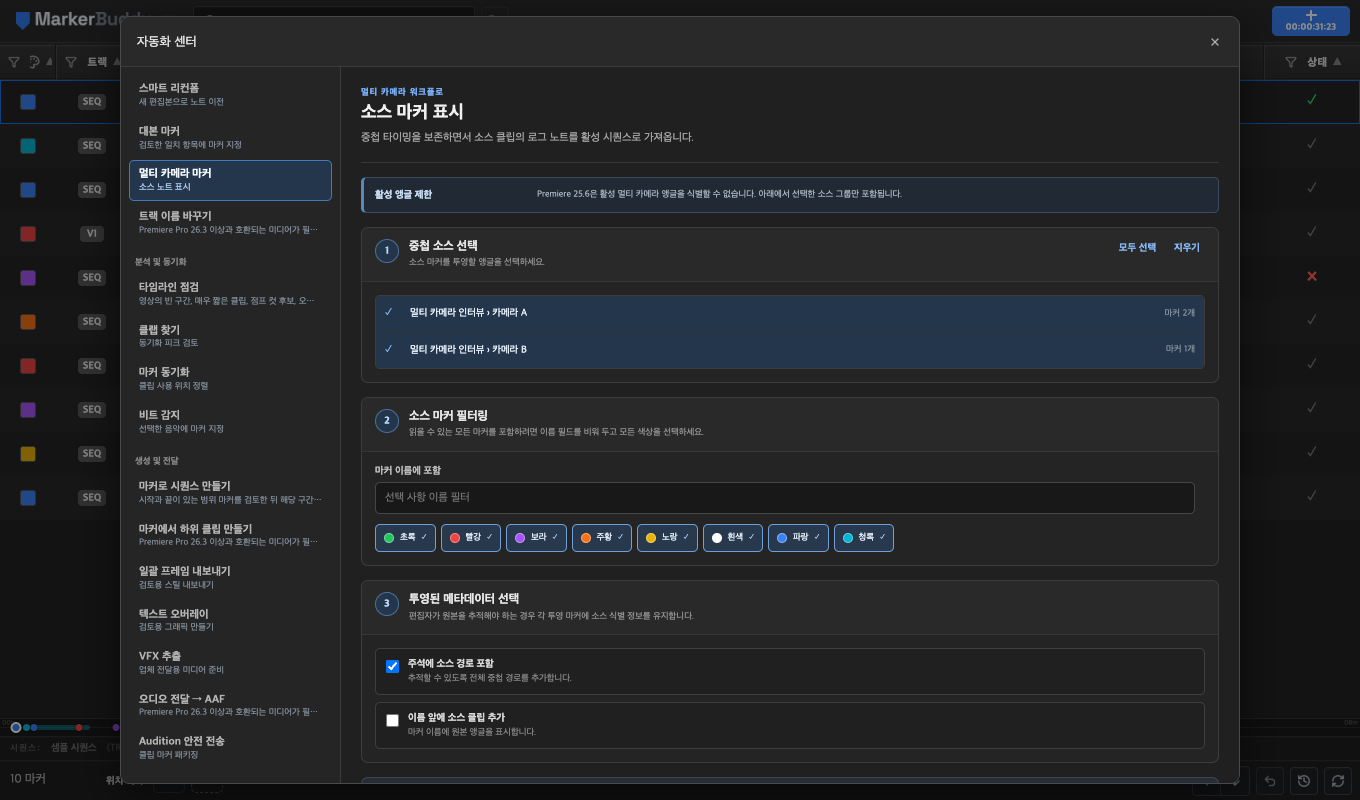This screenshot has height=800, width=1360.
Task: Click the filter funnel icon beside 상태 column
Action: [1291, 62]
